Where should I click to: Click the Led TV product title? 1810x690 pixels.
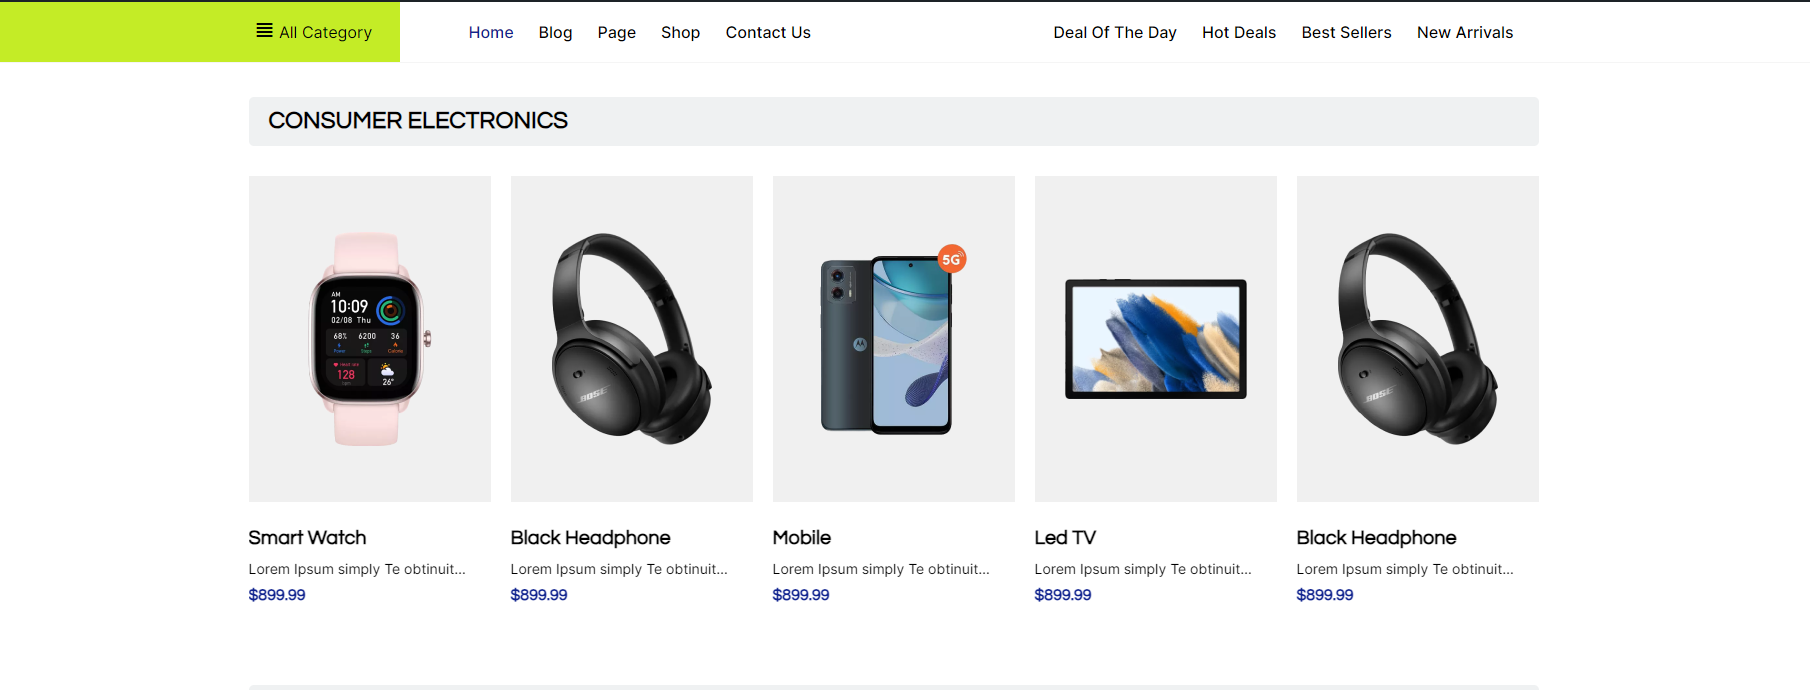pyautogui.click(x=1064, y=538)
